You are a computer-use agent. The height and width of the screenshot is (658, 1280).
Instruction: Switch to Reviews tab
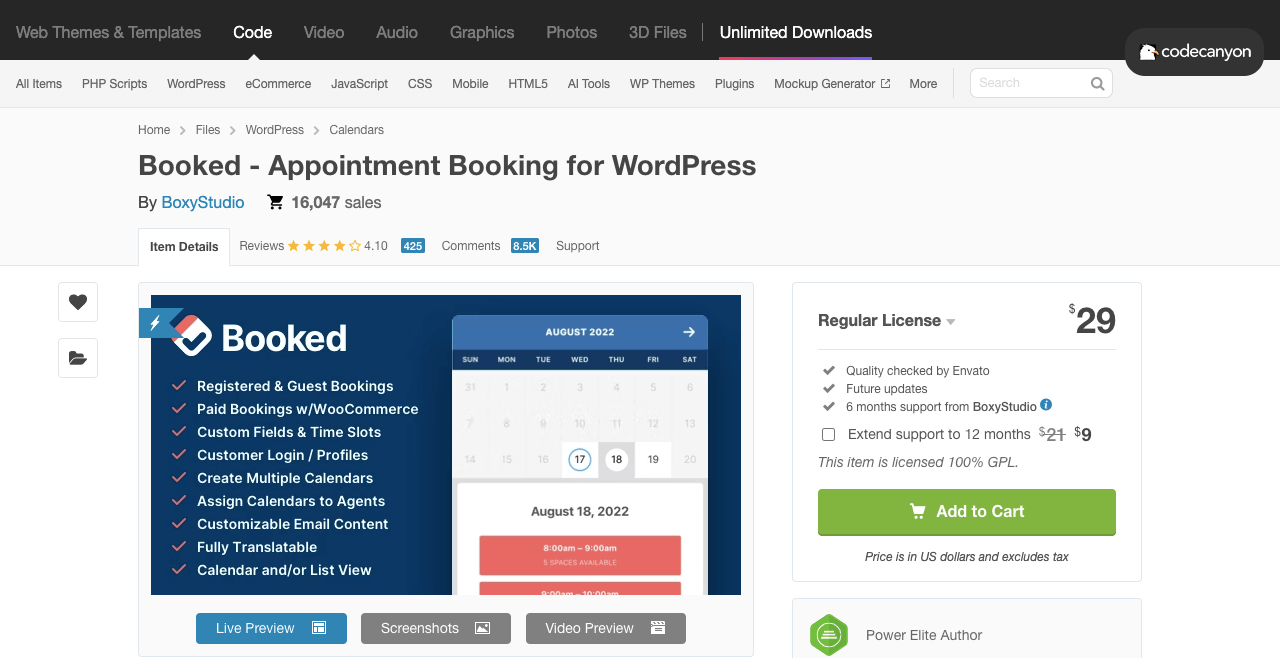262,246
